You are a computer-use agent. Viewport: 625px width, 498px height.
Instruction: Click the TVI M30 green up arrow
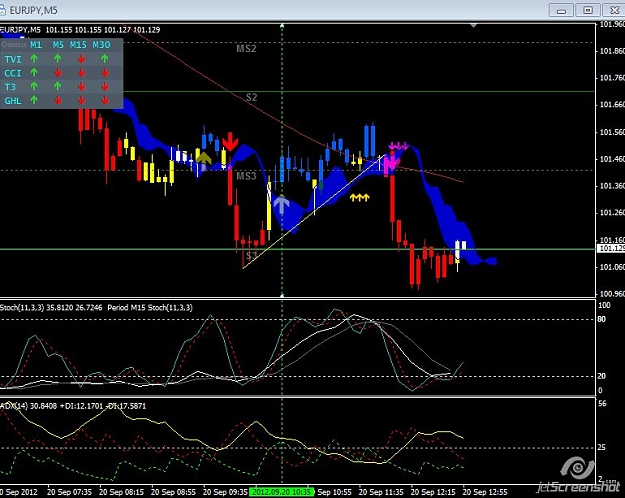(105, 59)
